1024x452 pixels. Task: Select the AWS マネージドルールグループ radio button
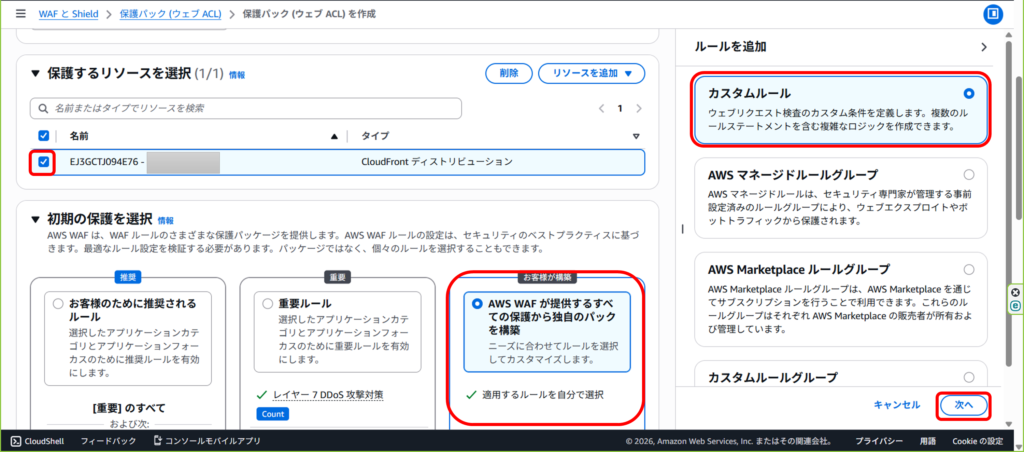pyautogui.click(x=968, y=174)
